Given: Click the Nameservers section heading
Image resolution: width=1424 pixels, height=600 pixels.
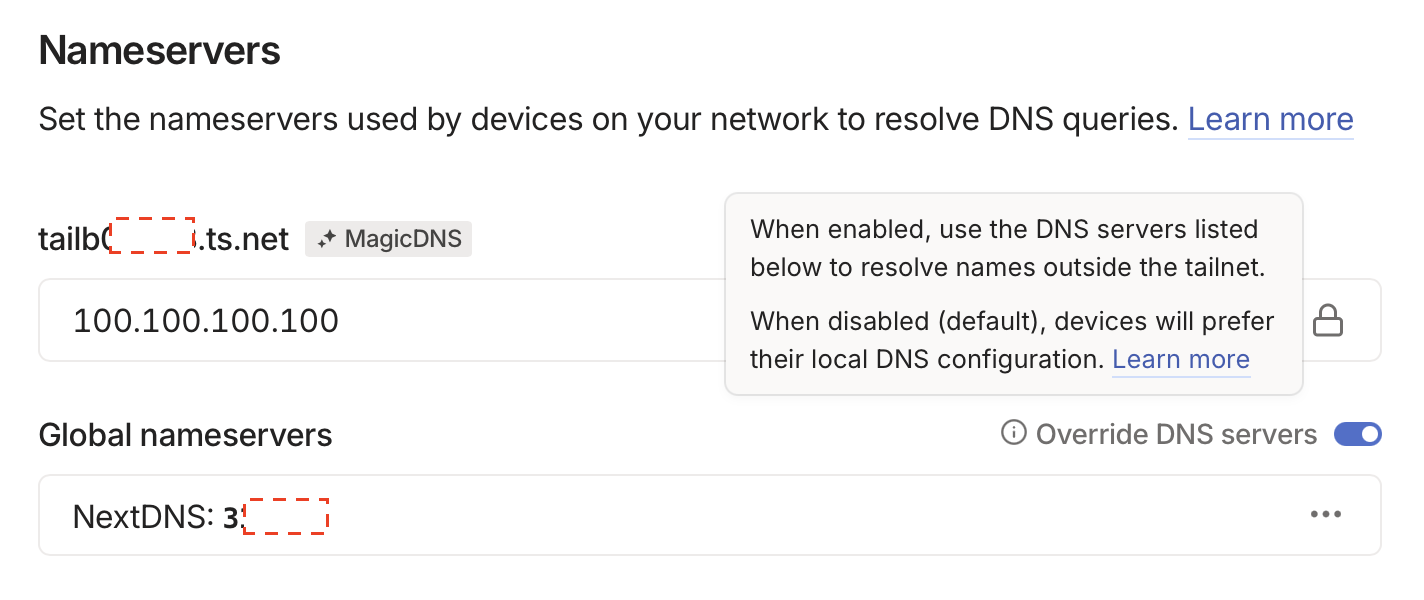Looking at the screenshot, I should (159, 48).
